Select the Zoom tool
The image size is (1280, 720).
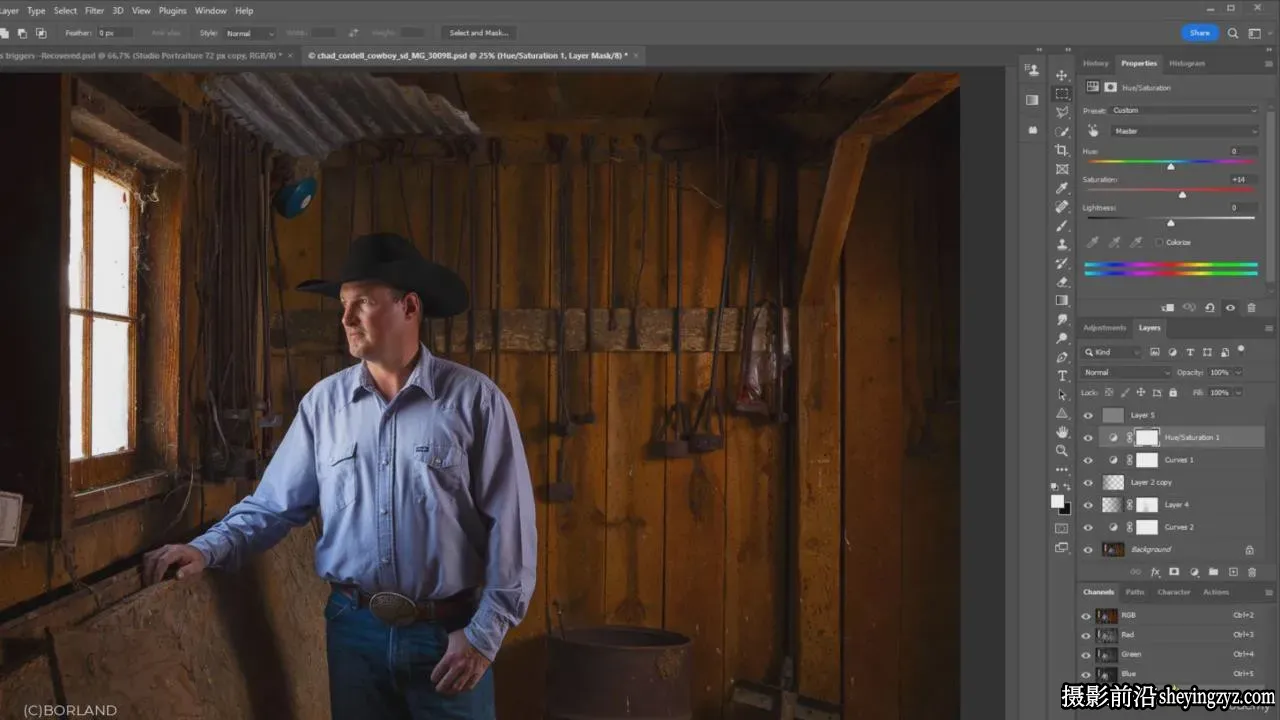(x=1062, y=451)
